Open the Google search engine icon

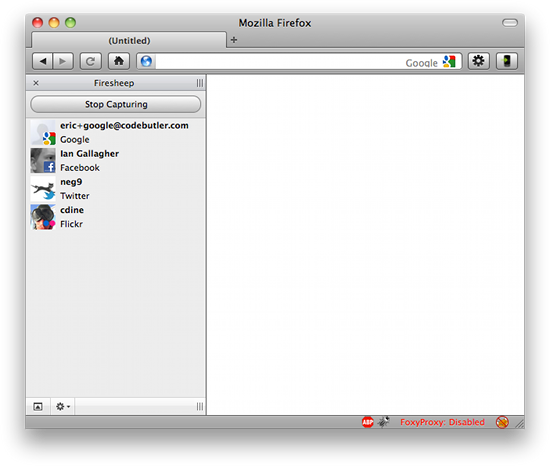[449, 62]
